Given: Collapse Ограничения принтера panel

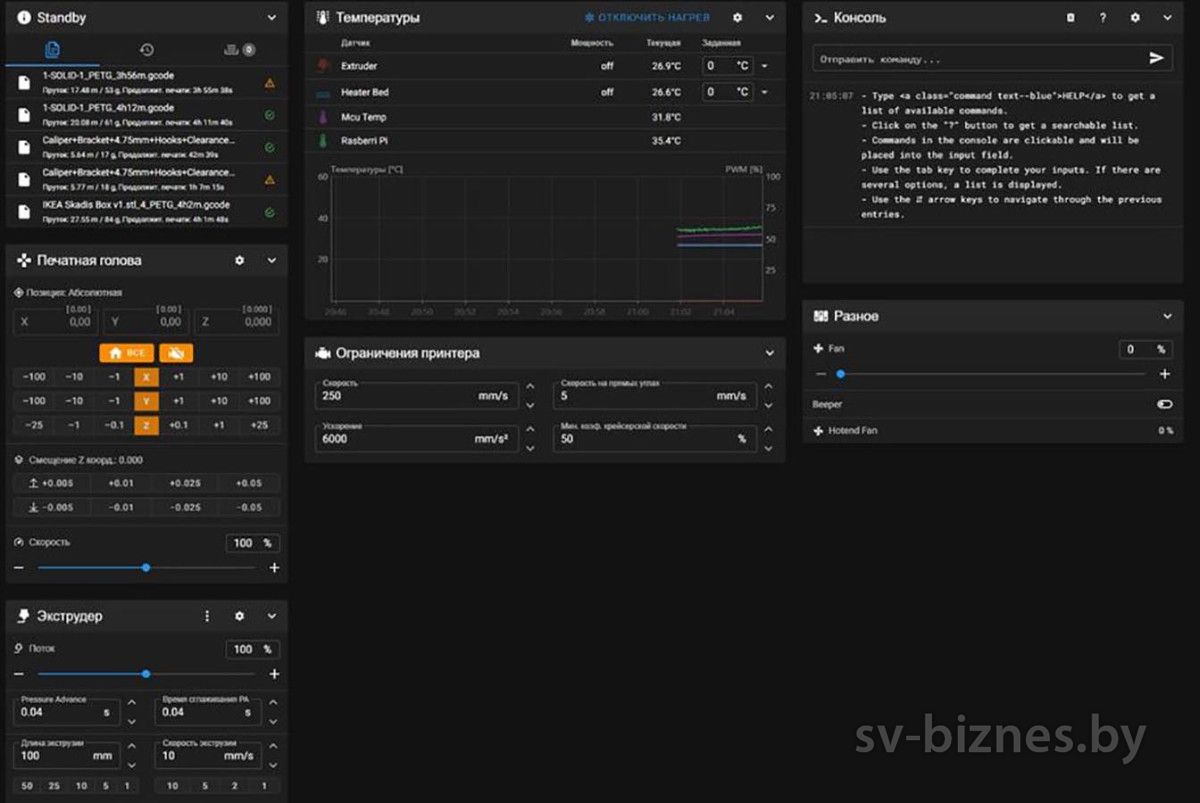Looking at the screenshot, I should 770,353.
